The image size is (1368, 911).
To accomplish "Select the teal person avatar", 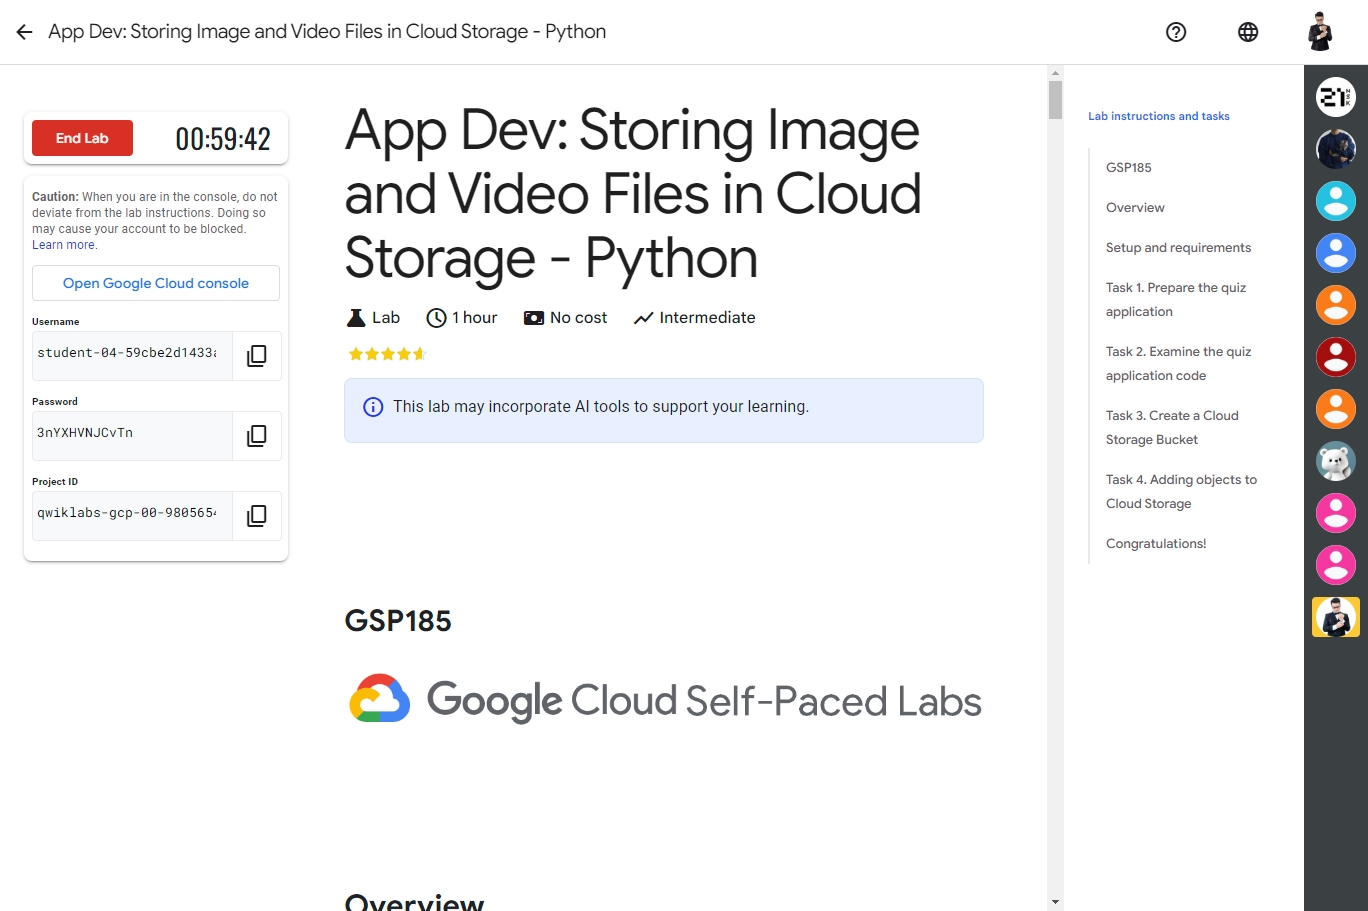I will (x=1336, y=201).
